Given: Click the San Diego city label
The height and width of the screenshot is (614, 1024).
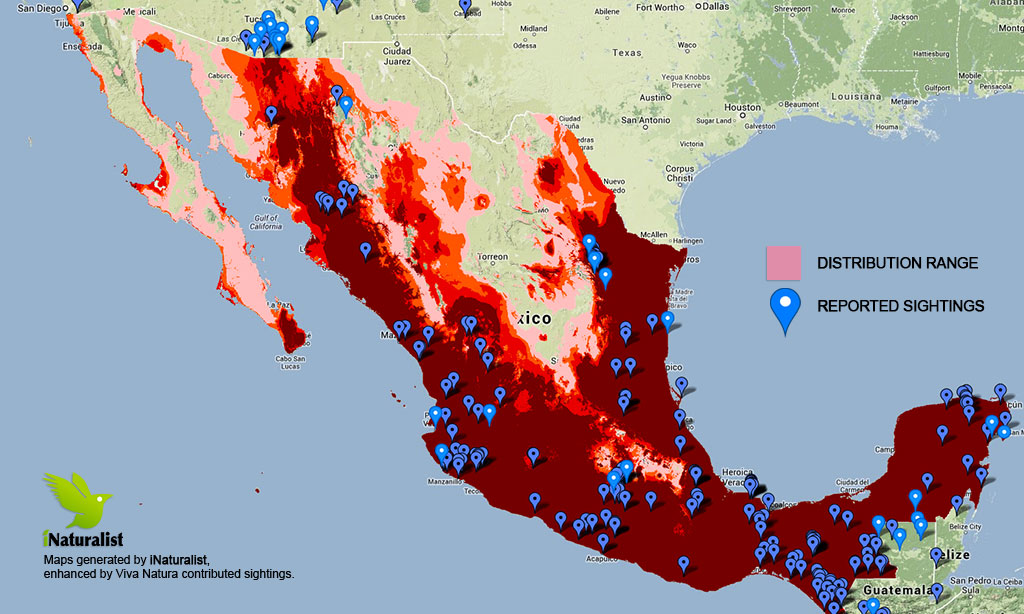Looking at the screenshot, I should pyautogui.click(x=40, y=8).
